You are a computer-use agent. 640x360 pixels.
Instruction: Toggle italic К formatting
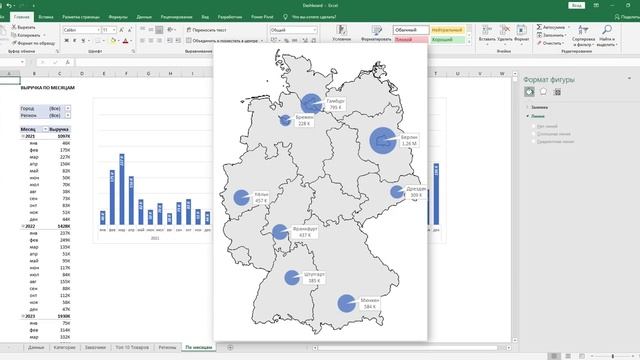[75, 41]
